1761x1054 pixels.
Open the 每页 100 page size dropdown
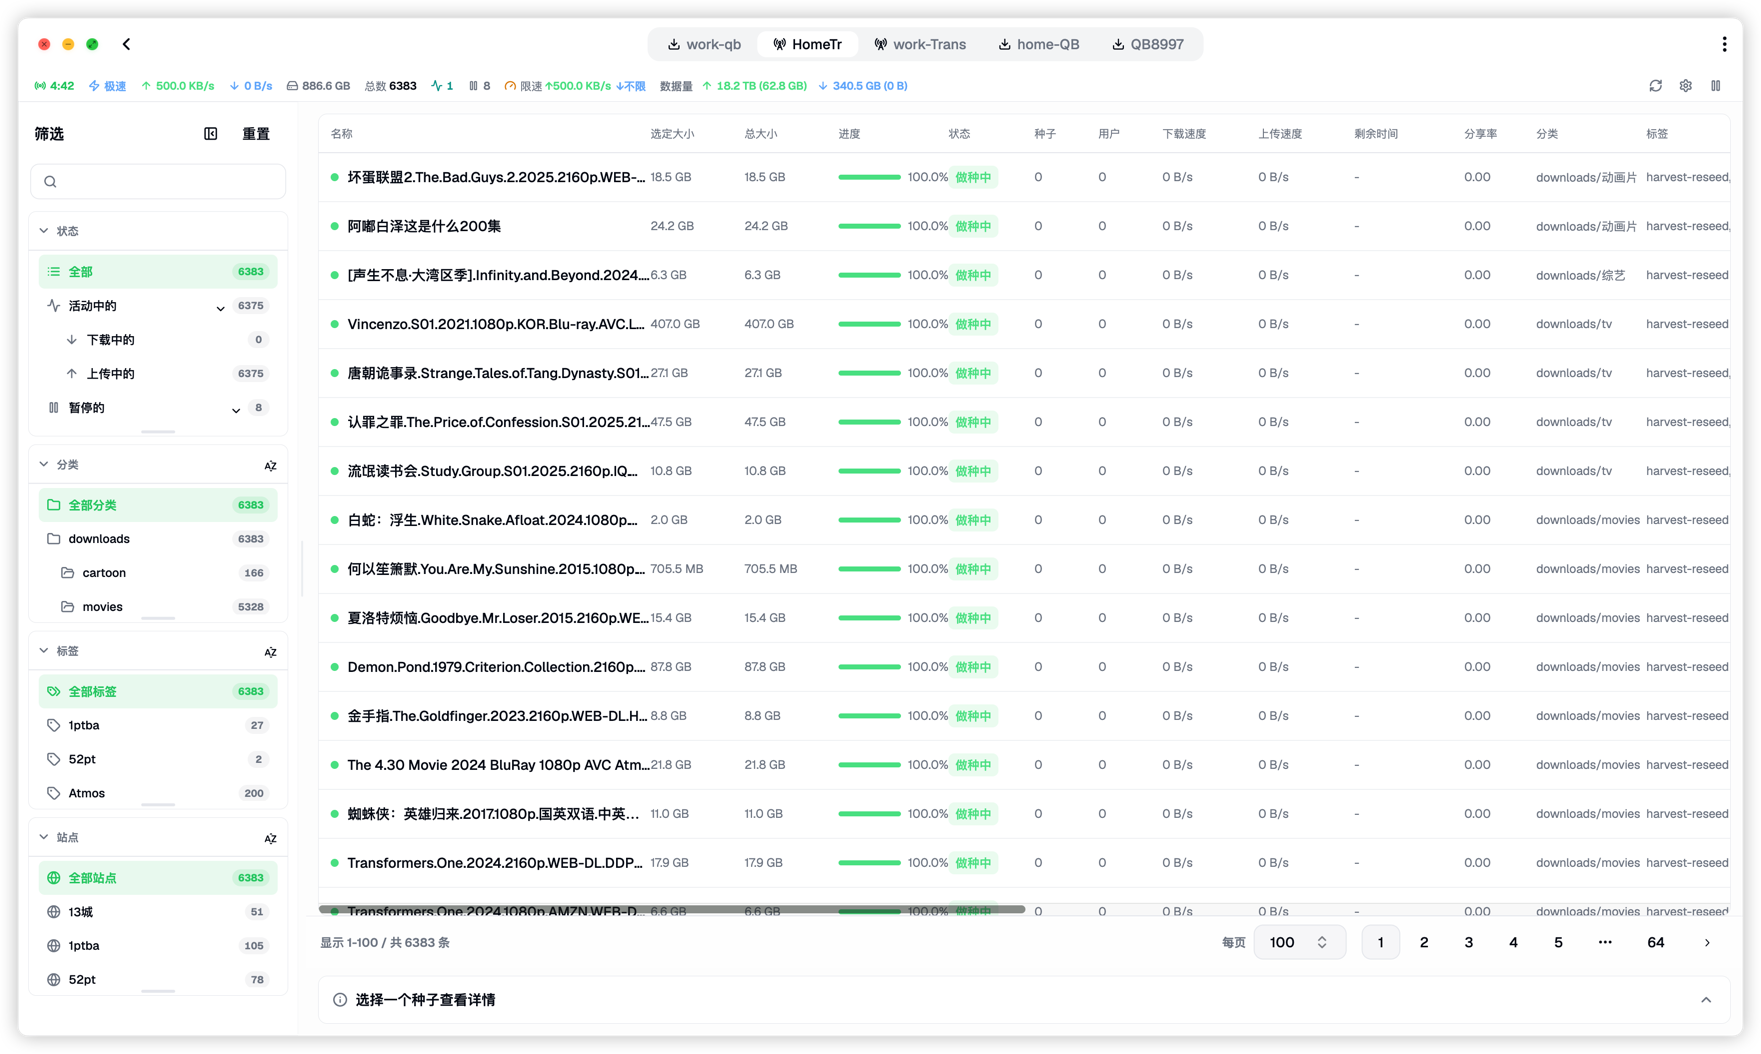tap(1299, 943)
